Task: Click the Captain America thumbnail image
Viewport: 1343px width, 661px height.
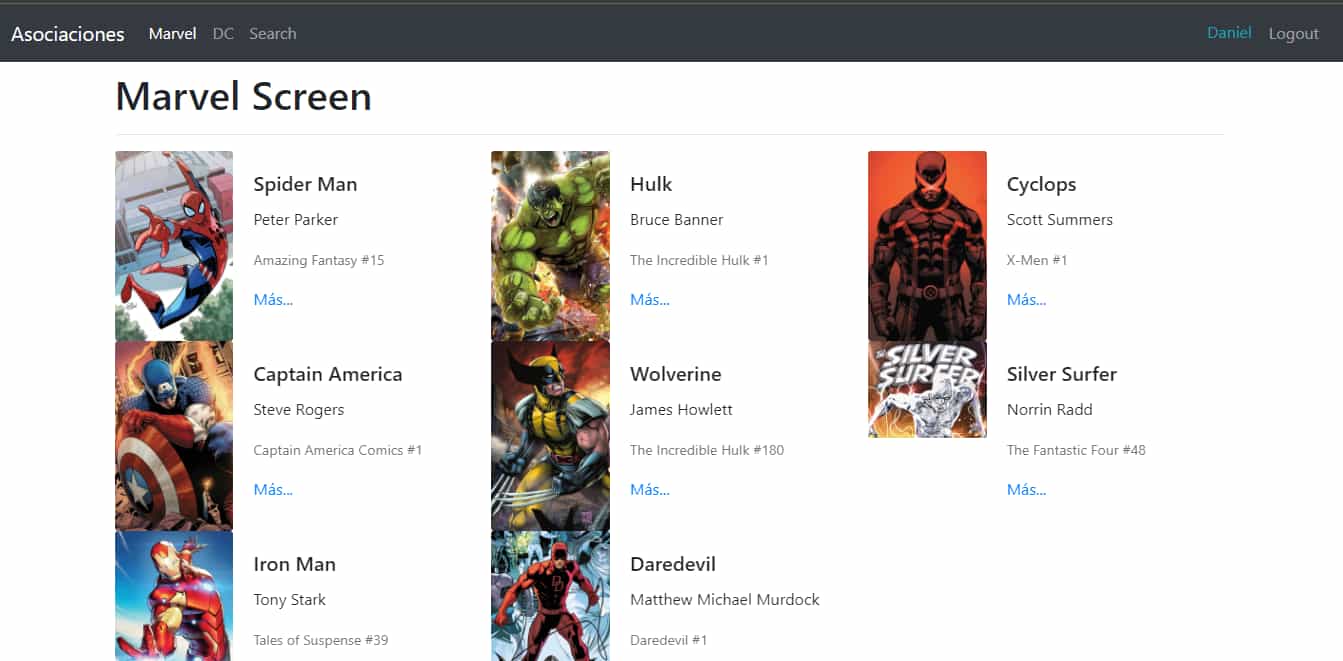Action: (x=174, y=436)
